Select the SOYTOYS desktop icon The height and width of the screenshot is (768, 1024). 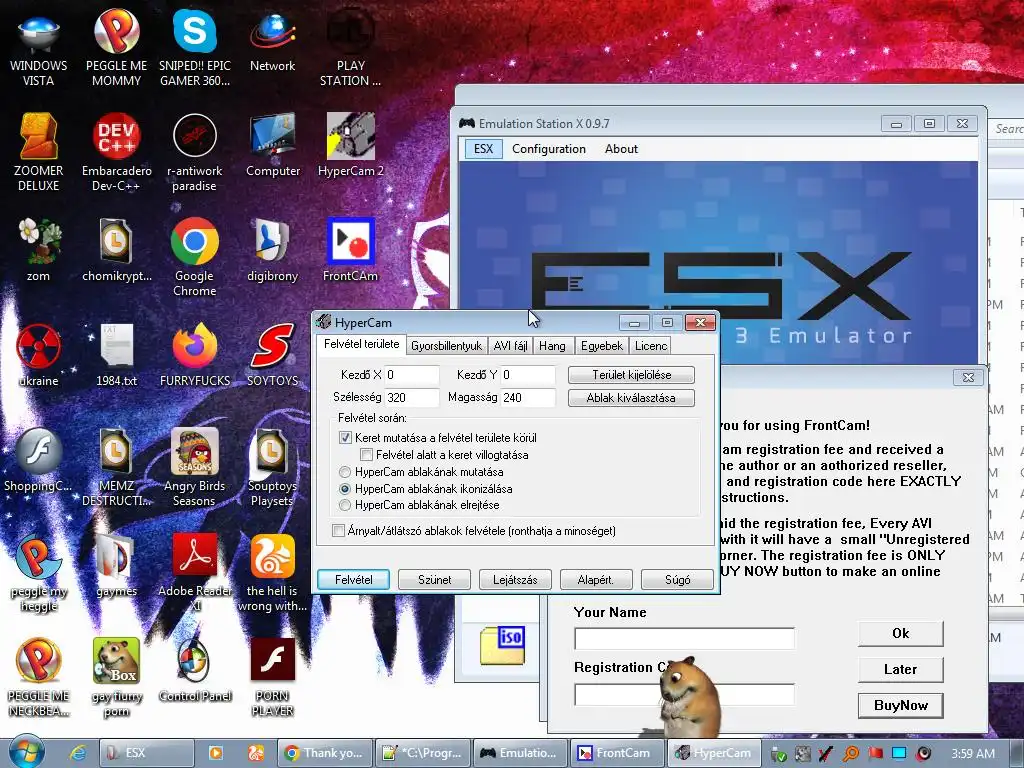tap(272, 356)
